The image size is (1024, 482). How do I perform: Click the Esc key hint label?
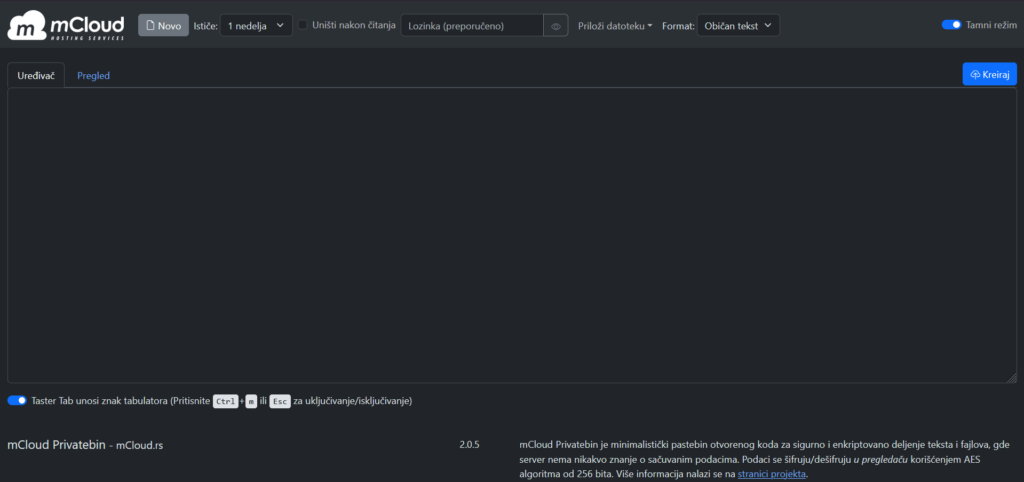coord(280,402)
